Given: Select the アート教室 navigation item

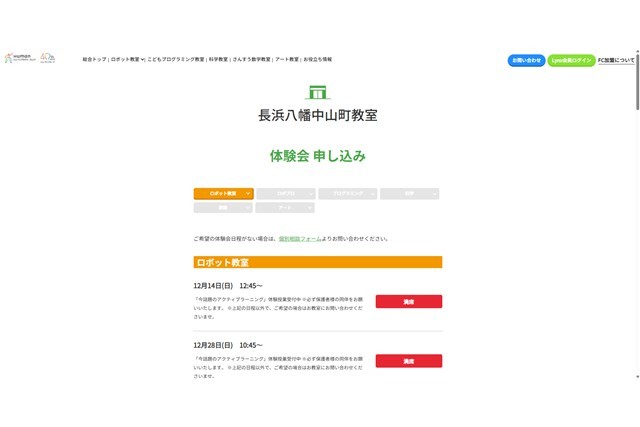Looking at the screenshot, I should coord(287,60).
